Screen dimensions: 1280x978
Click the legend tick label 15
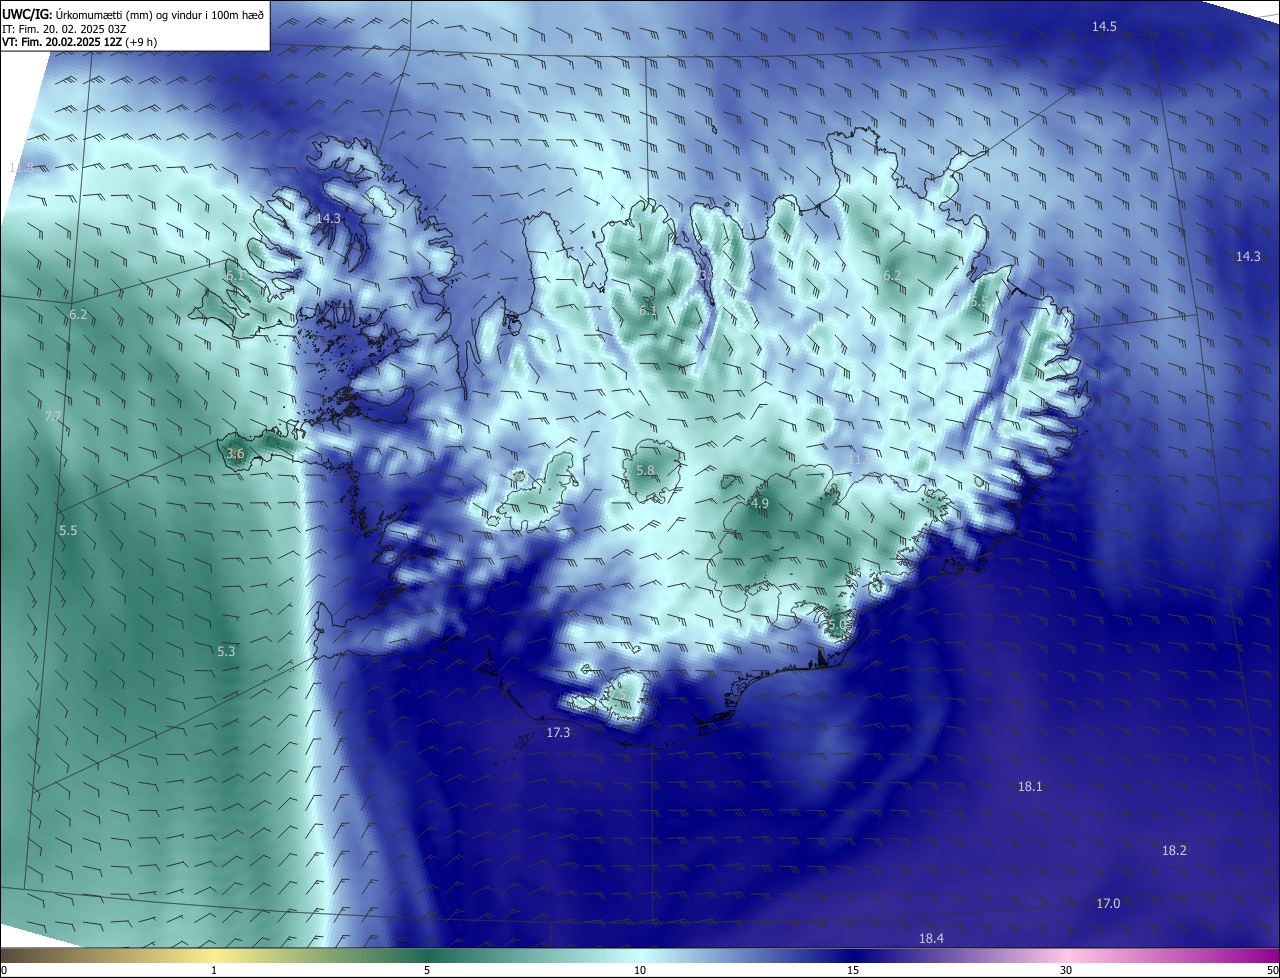(853, 970)
